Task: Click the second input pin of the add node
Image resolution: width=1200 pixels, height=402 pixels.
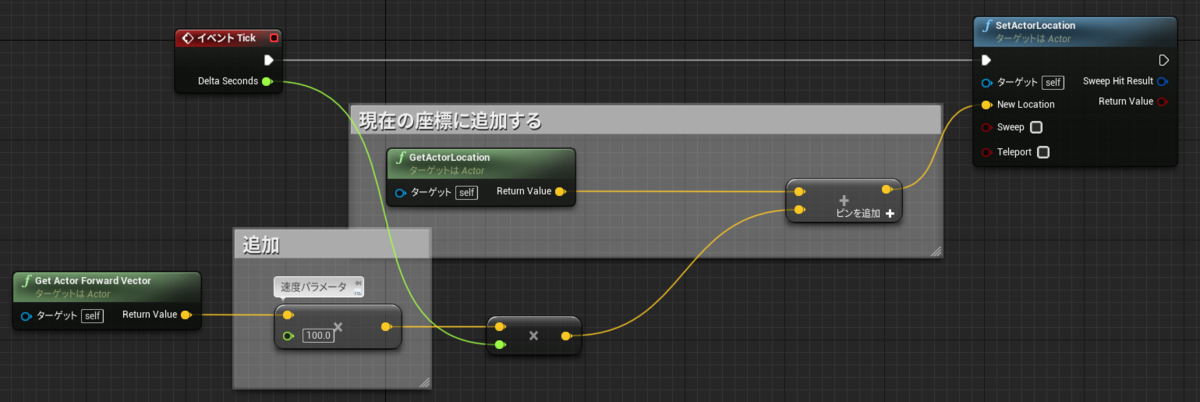Action: coord(800,210)
